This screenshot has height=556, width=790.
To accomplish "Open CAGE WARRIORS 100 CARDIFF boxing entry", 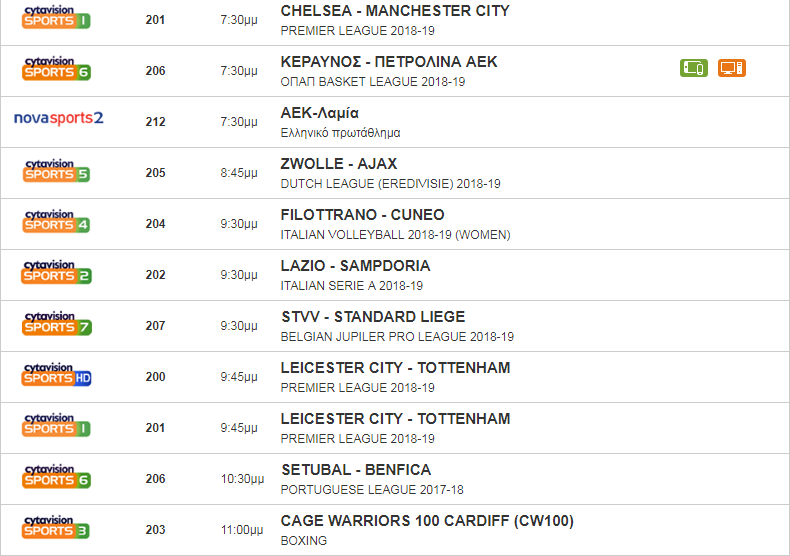I will coord(427,521).
